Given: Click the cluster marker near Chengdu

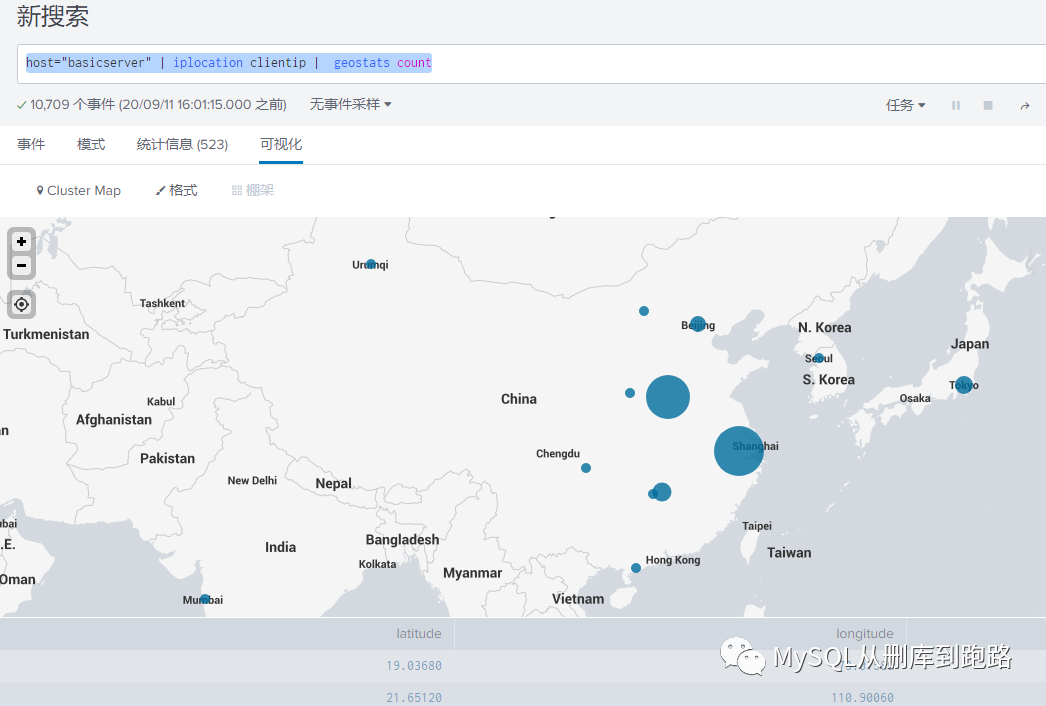Looking at the screenshot, I should coord(586,468).
